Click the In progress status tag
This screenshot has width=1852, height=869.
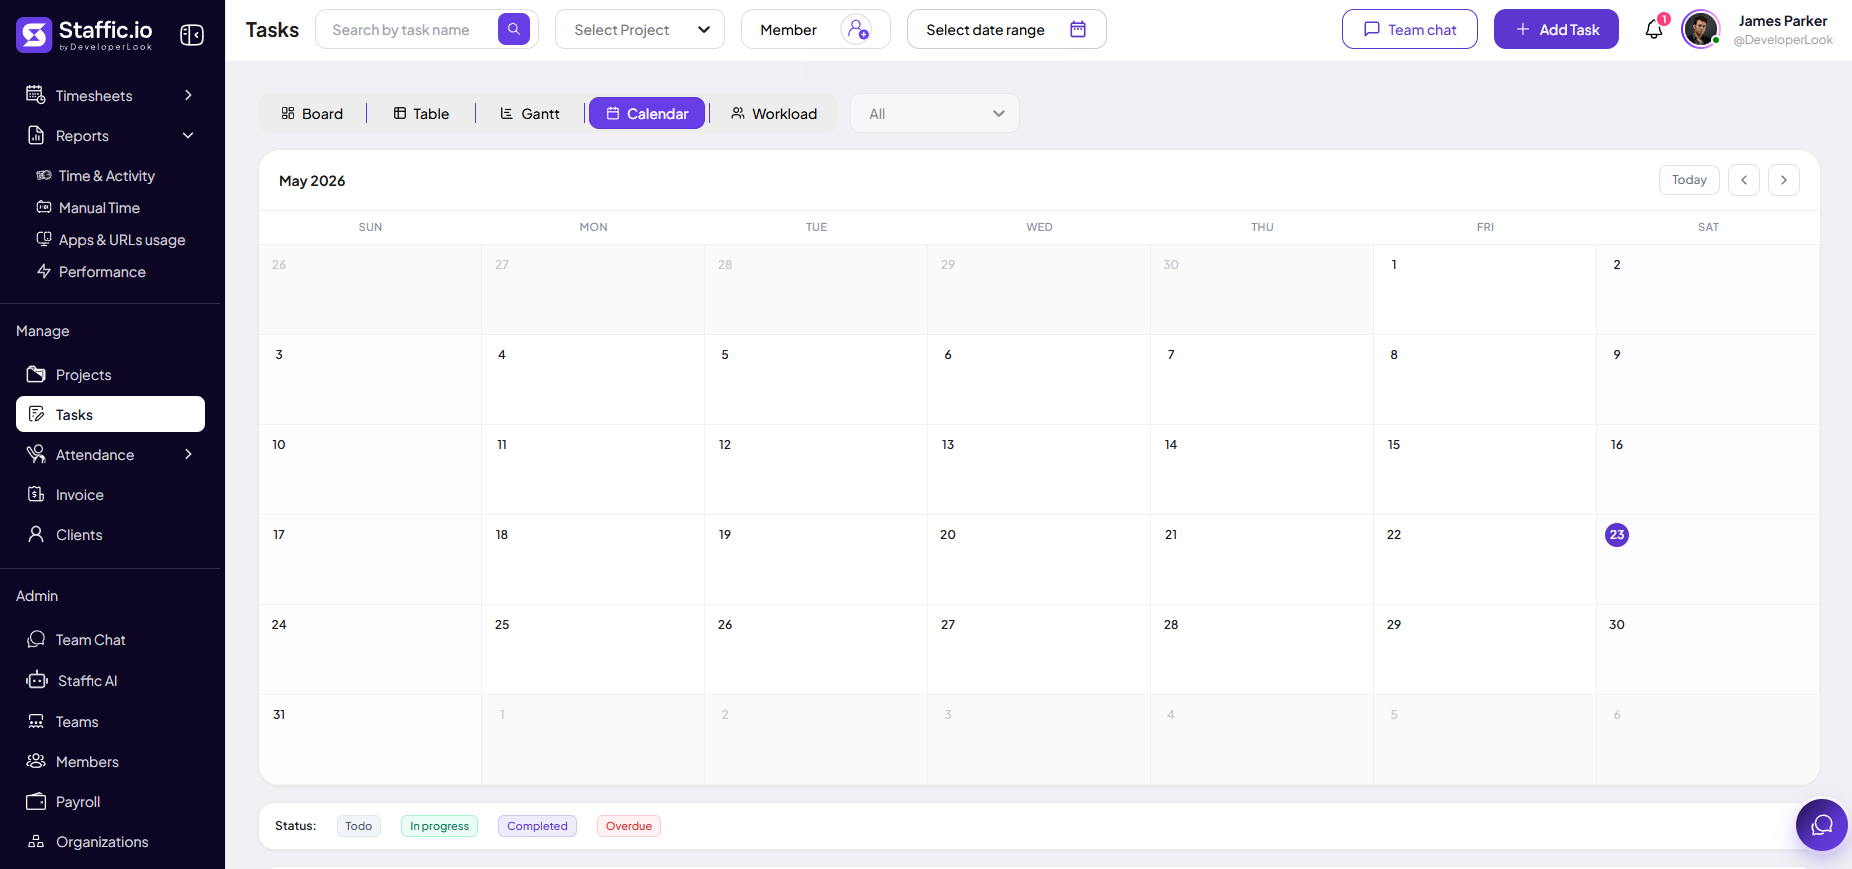coord(439,826)
